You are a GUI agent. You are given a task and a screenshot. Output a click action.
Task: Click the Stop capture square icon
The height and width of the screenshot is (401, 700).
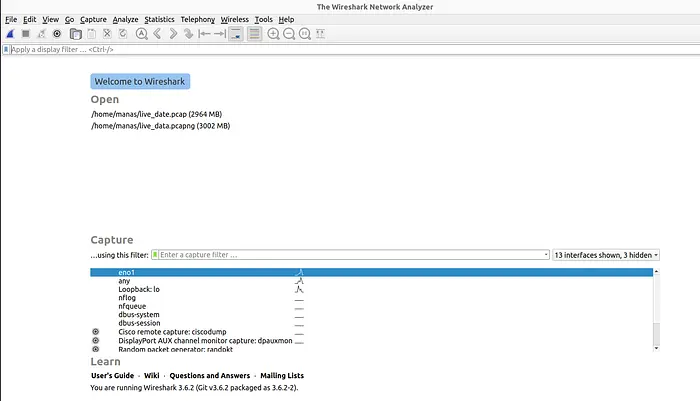point(26,34)
